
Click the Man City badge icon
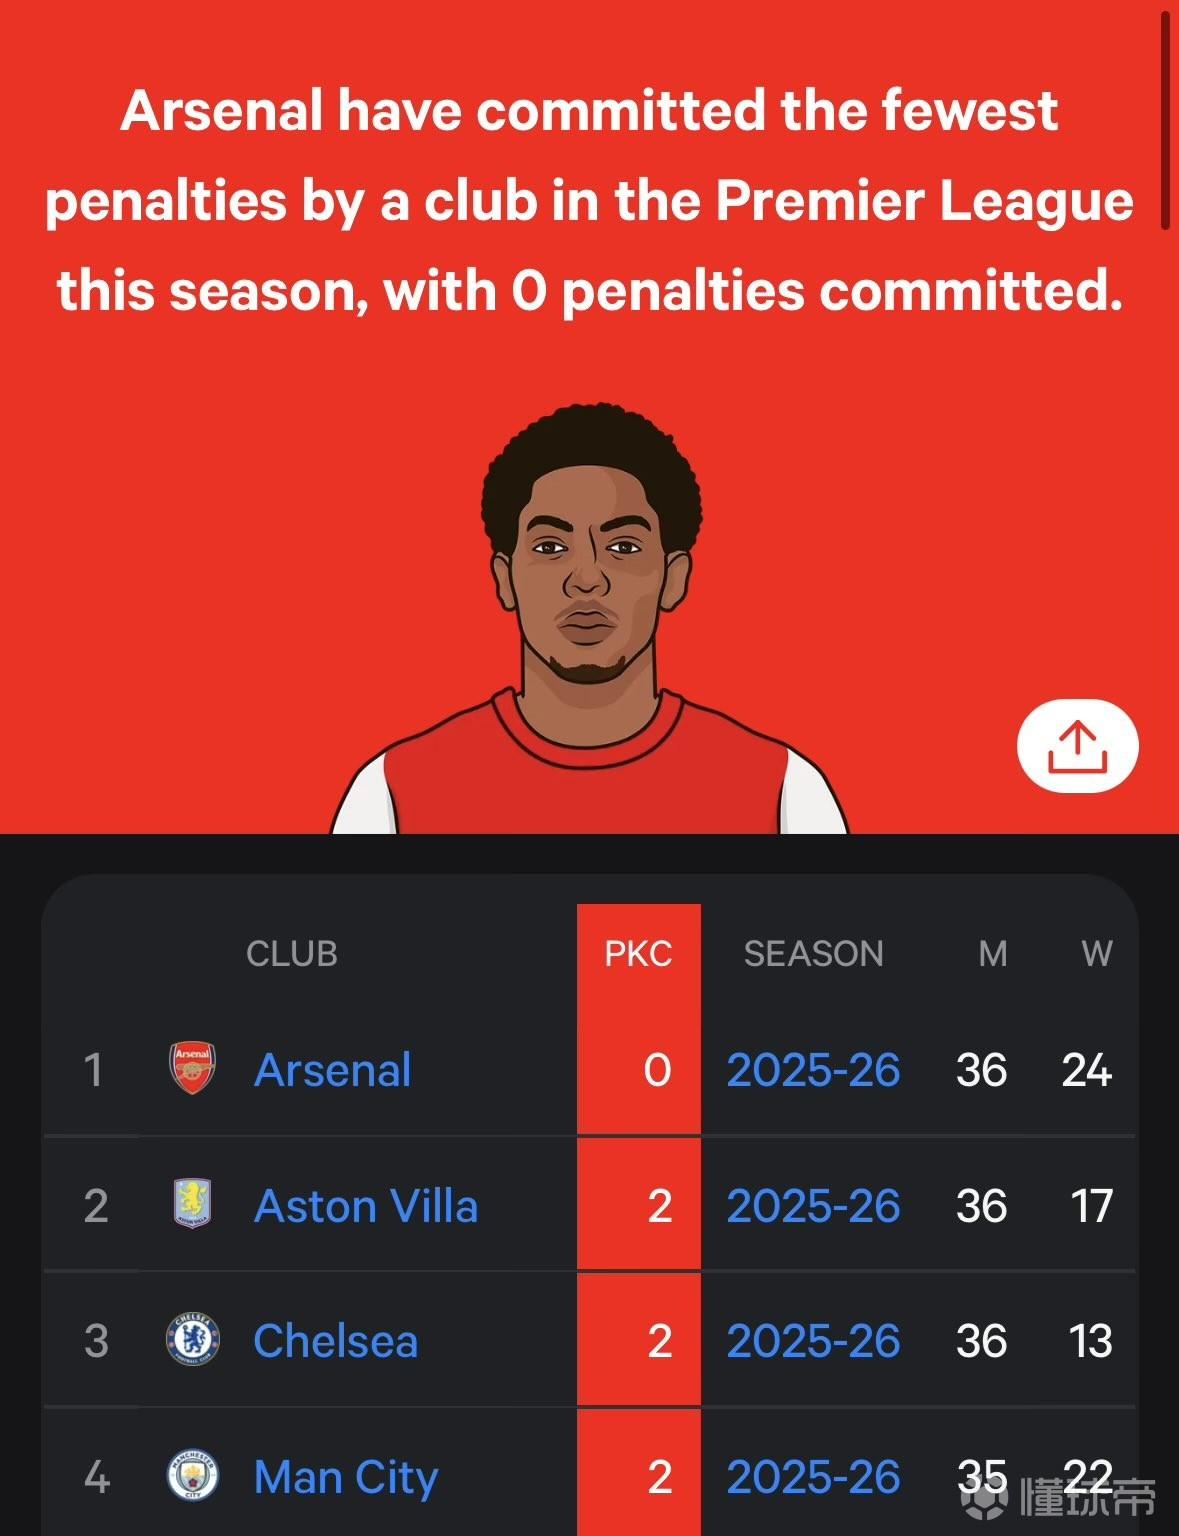pos(192,1475)
